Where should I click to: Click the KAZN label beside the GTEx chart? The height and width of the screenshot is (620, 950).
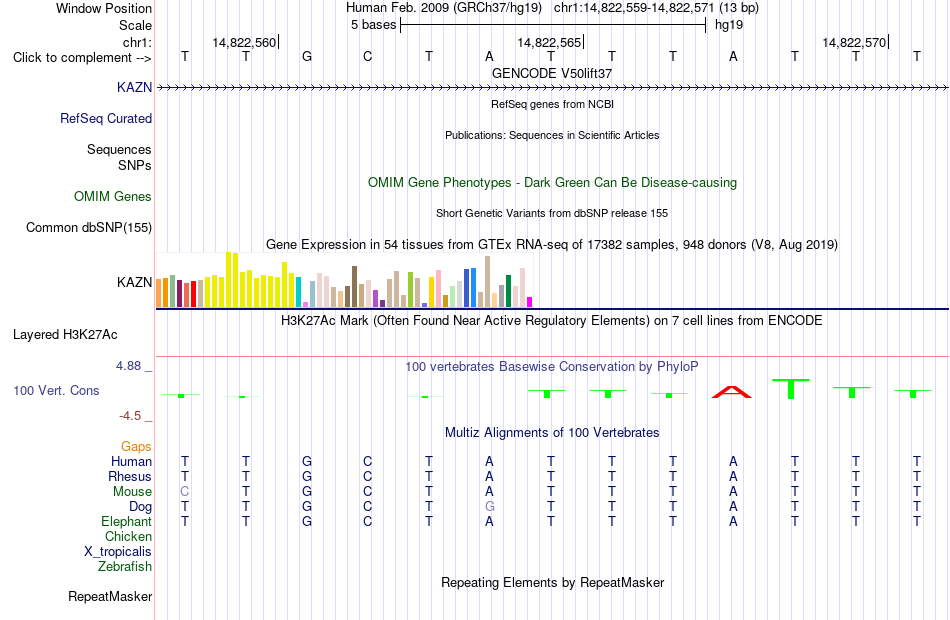click(134, 282)
